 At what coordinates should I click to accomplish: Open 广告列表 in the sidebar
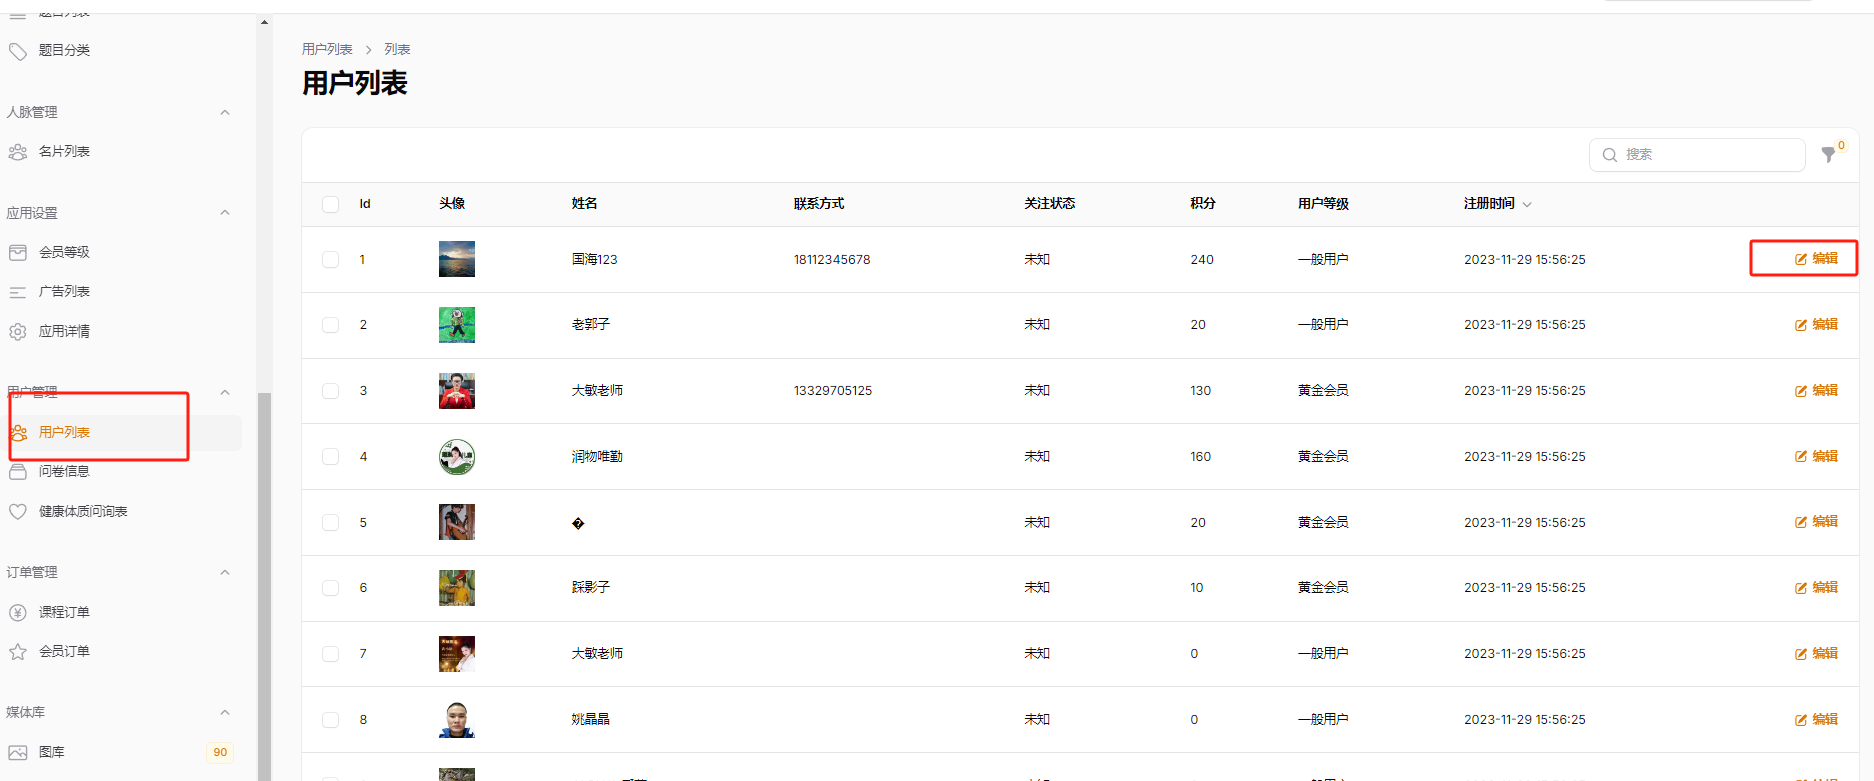click(x=64, y=292)
